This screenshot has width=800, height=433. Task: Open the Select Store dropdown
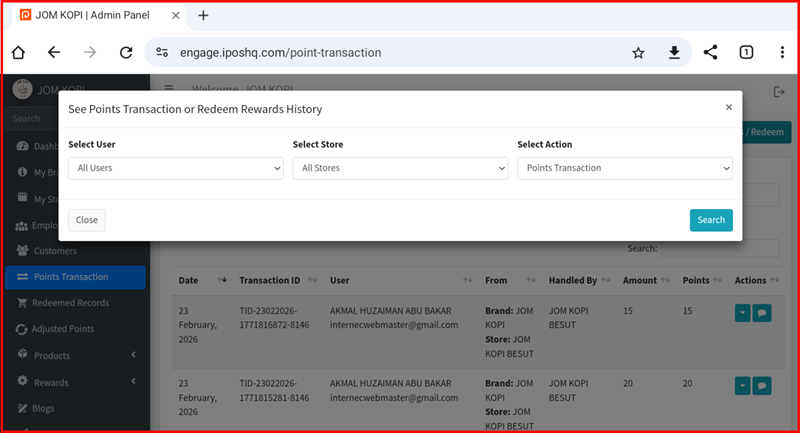click(400, 168)
